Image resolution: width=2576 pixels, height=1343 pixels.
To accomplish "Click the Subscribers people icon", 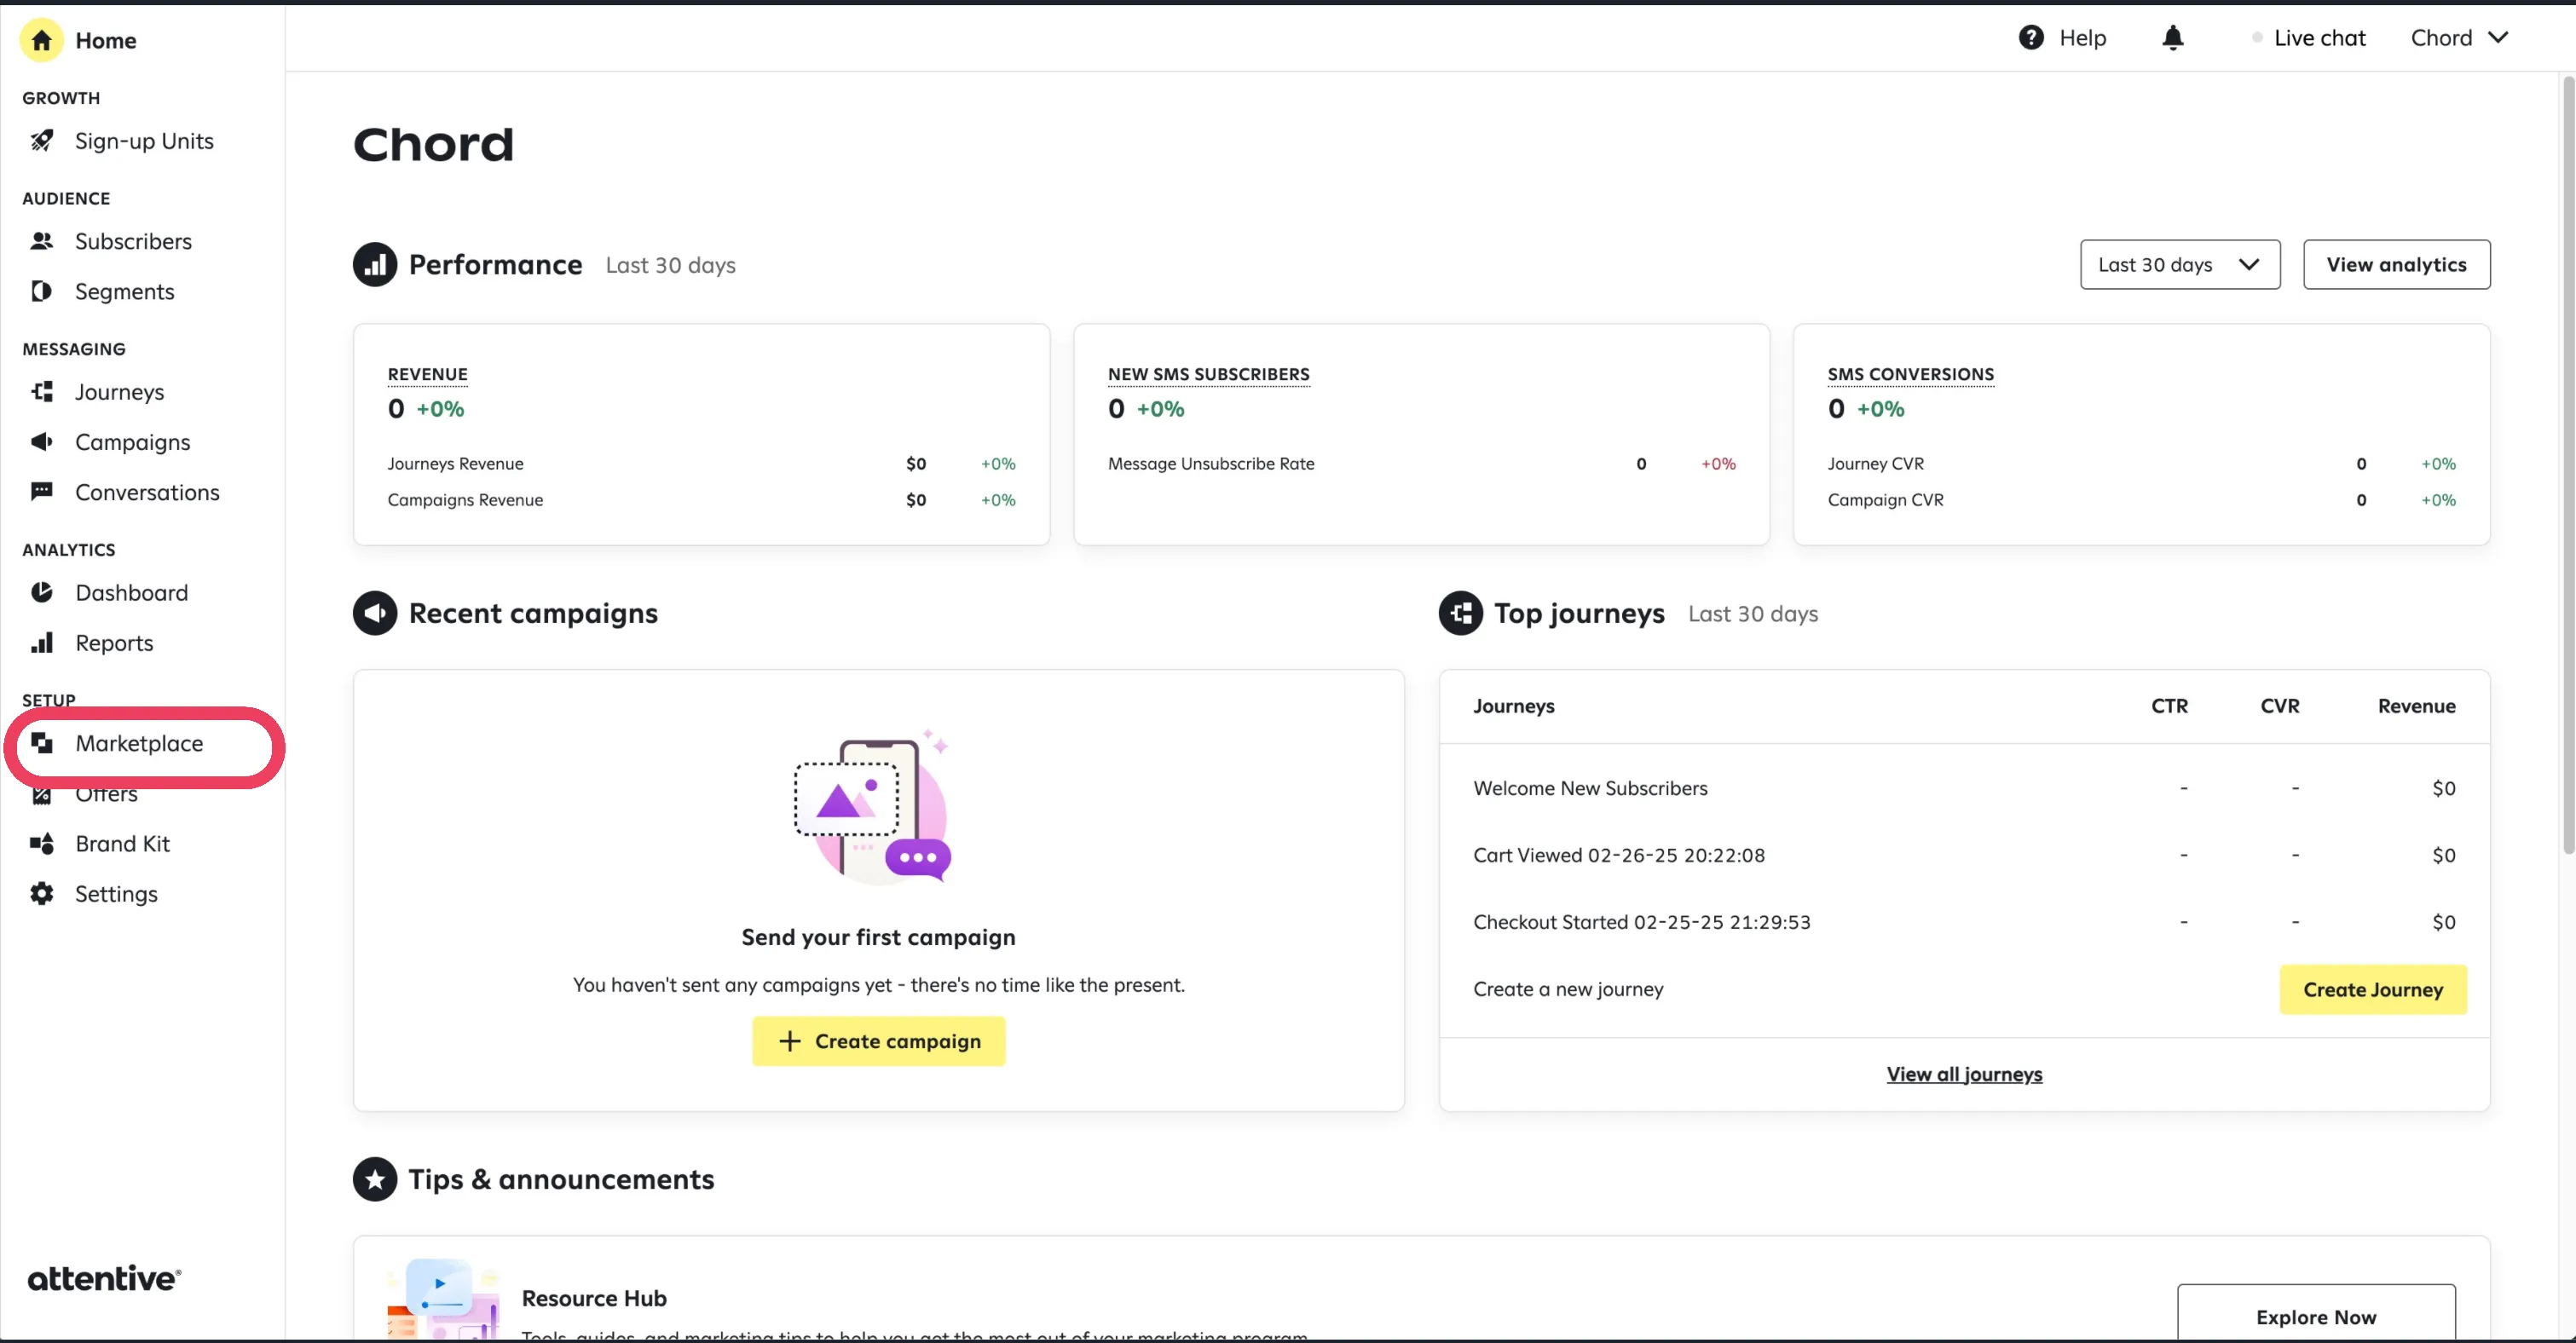I will (x=41, y=241).
